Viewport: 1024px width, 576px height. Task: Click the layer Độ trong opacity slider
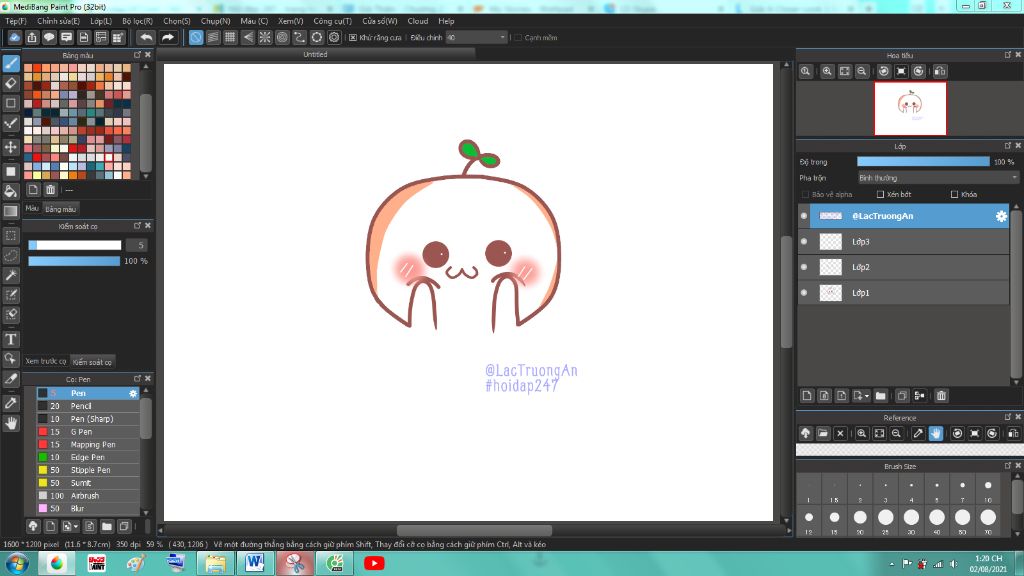(x=923, y=162)
